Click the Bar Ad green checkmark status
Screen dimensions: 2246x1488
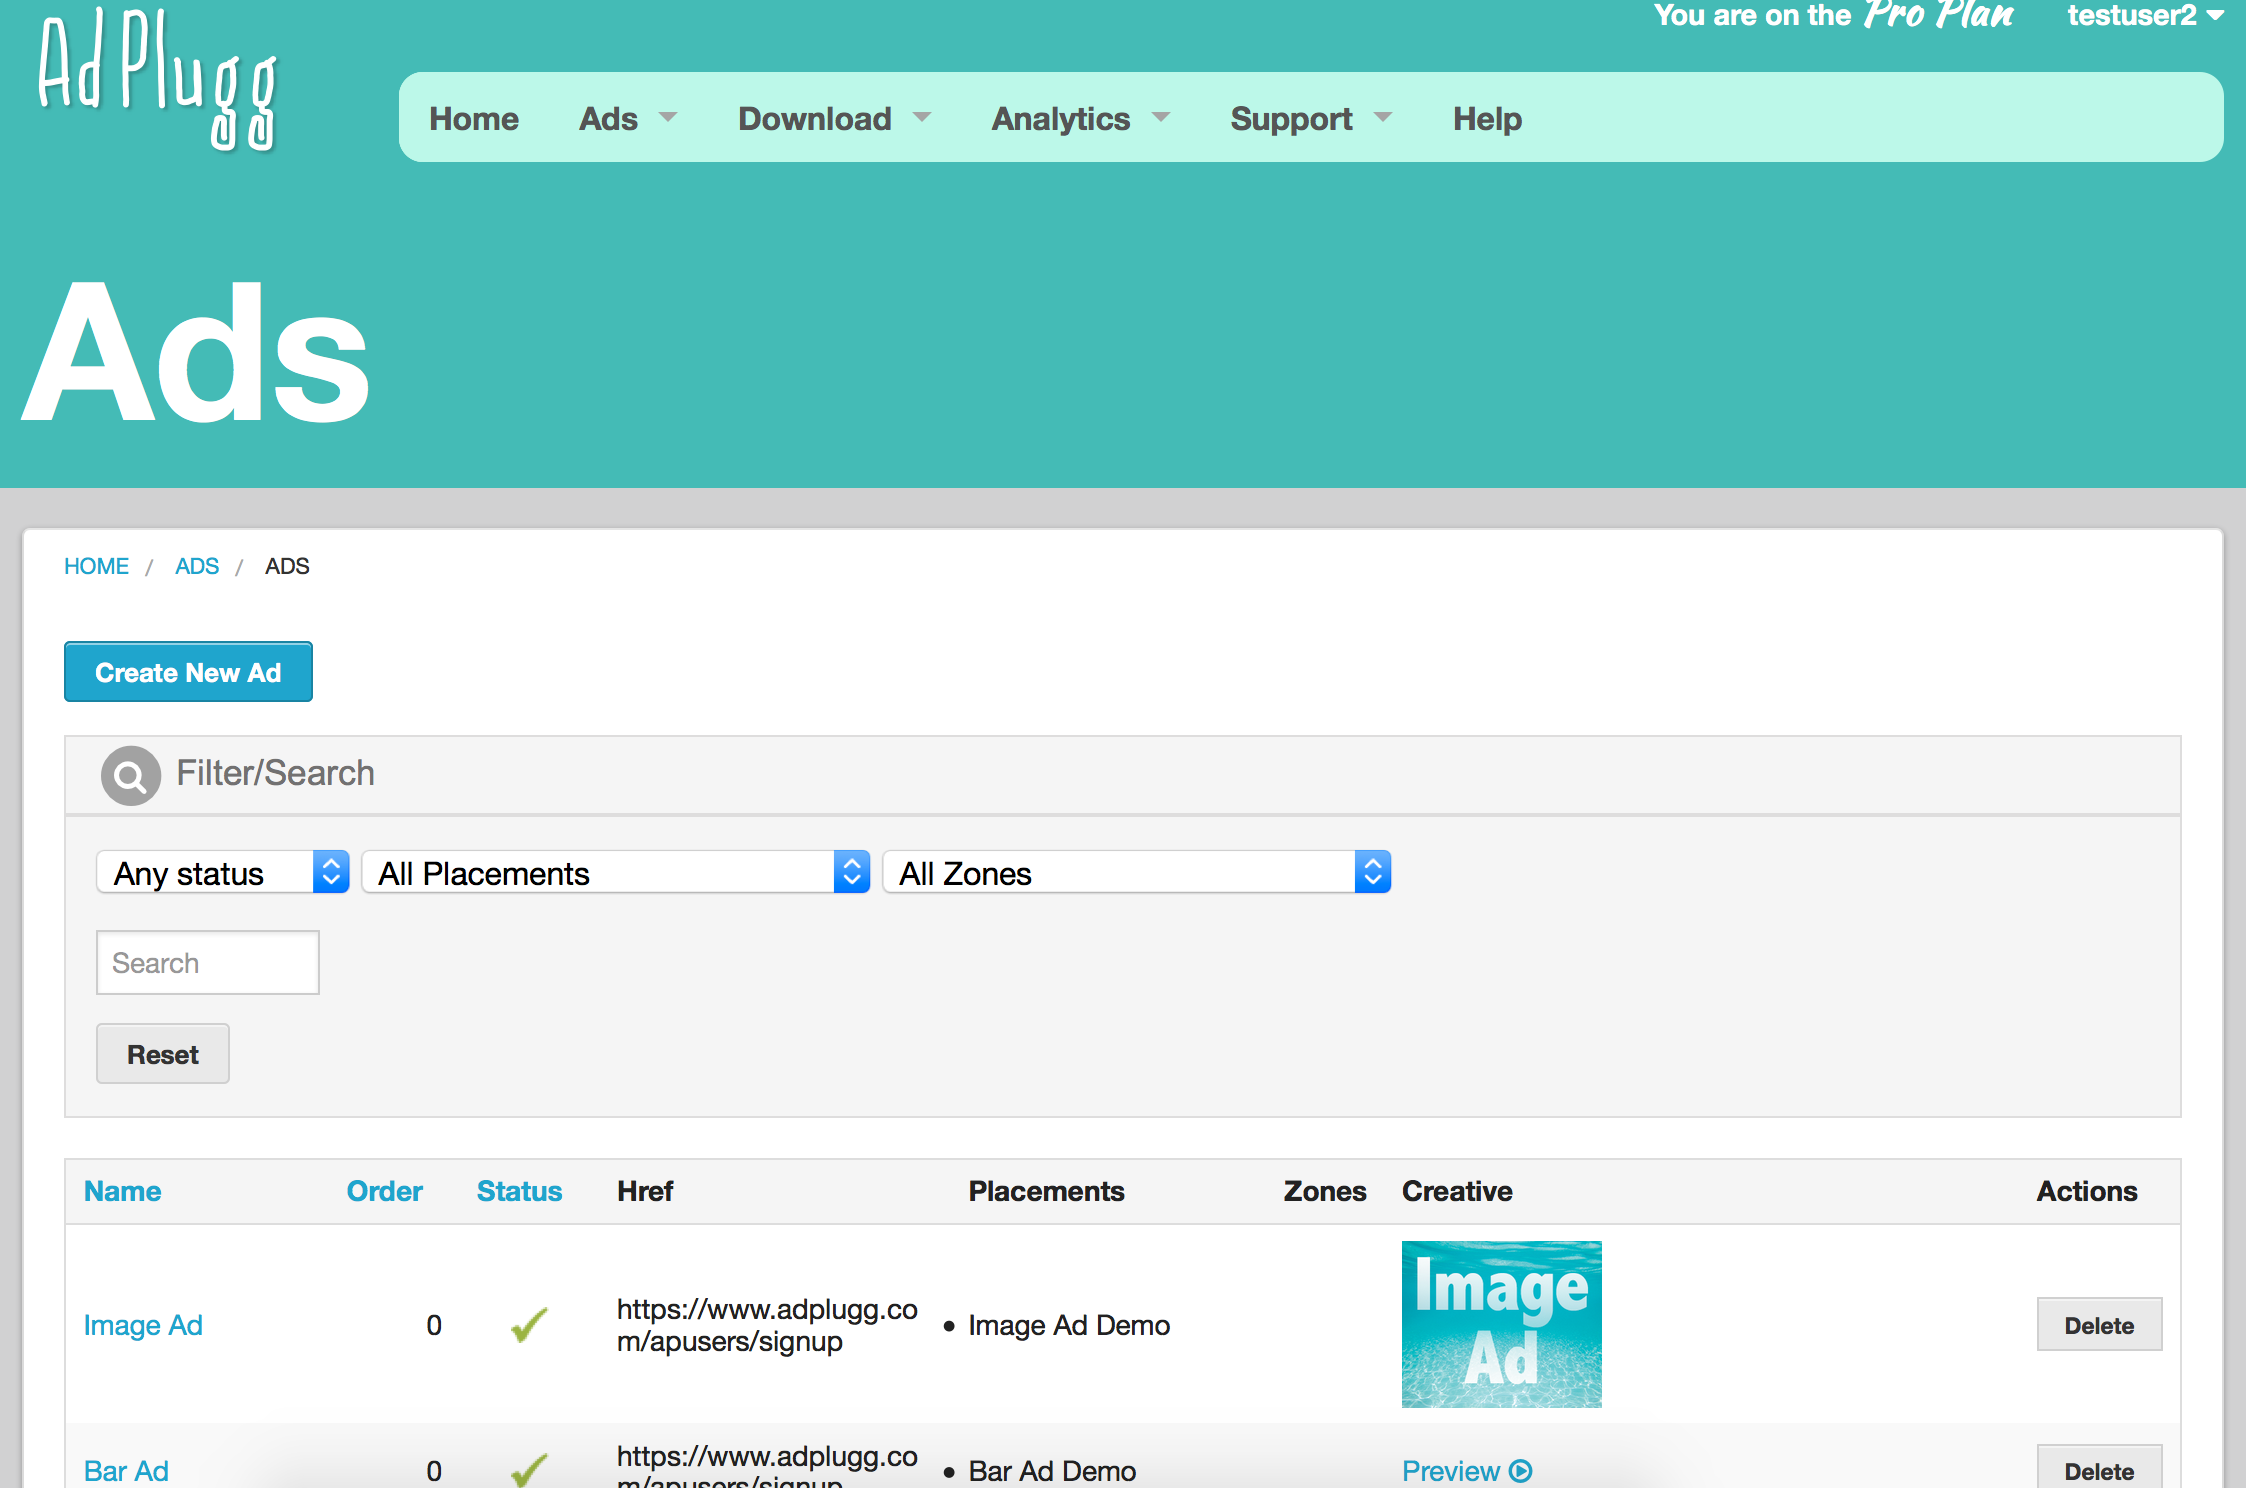[529, 1469]
